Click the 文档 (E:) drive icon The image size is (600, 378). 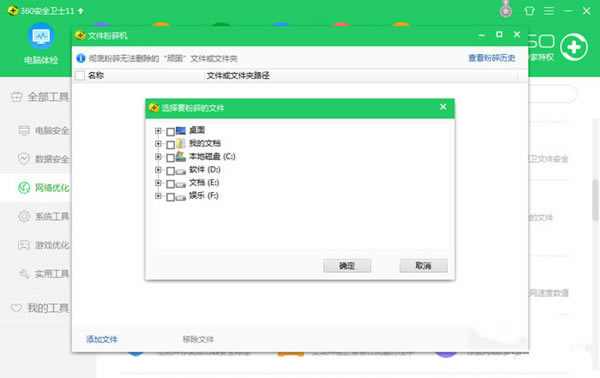(x=181, y=184)
